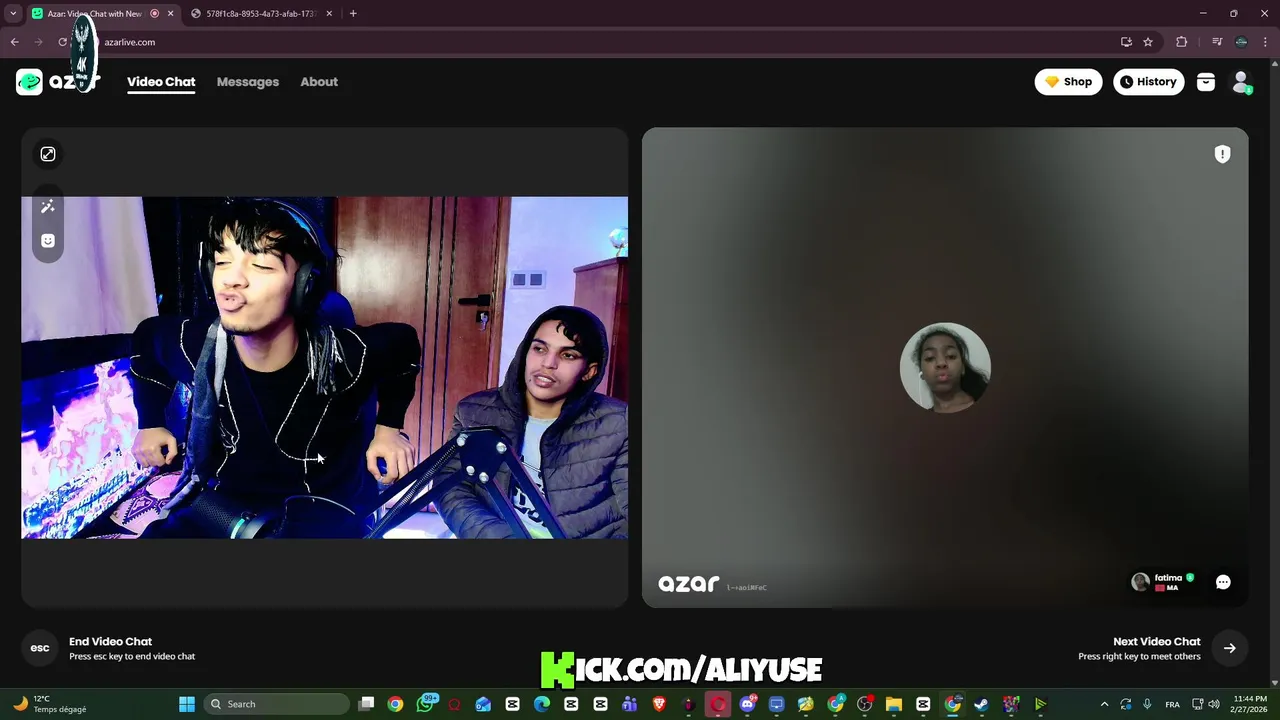Open the chat bubble message icon
Image resolution: width=1280 pixels, height=720 pixels.
1223,582
